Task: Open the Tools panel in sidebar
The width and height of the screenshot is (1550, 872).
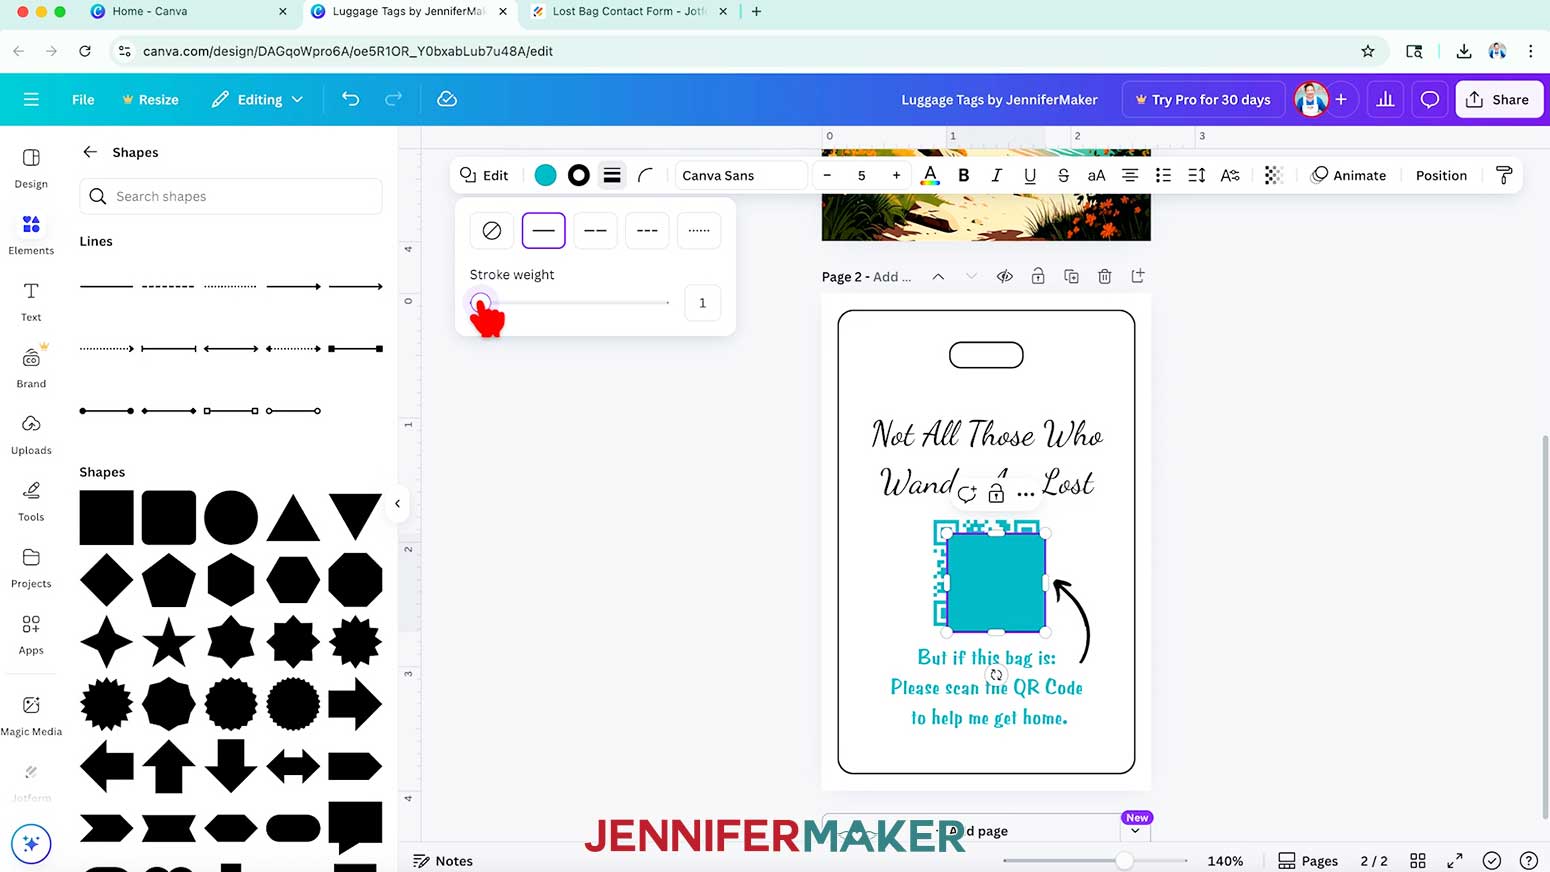Action: pos(31,501)
